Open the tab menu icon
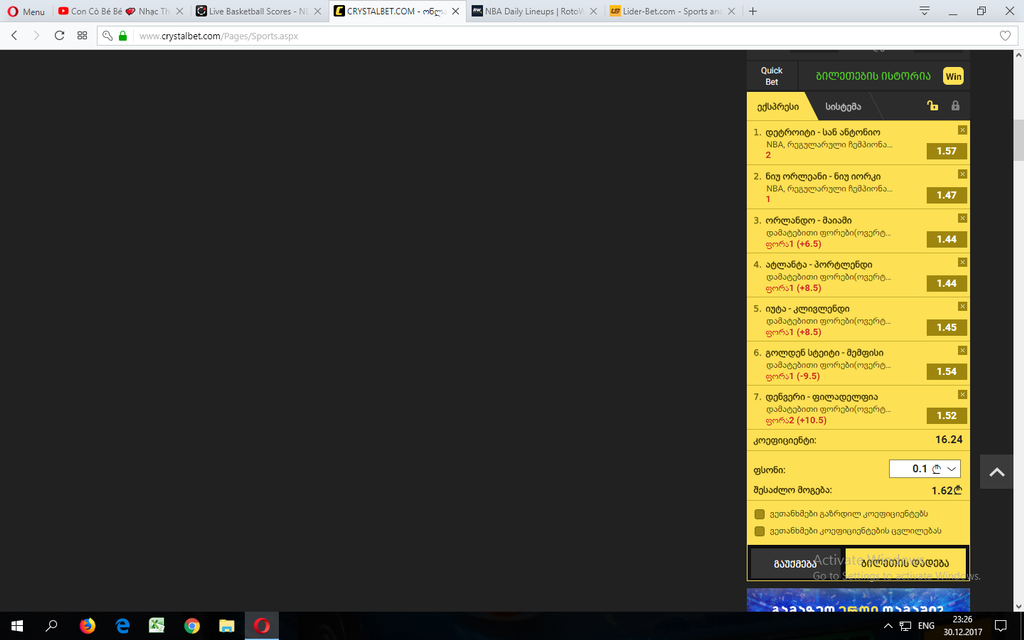Image resolution: width=1024 pixels, height=640 pixels. coord(924,11)
